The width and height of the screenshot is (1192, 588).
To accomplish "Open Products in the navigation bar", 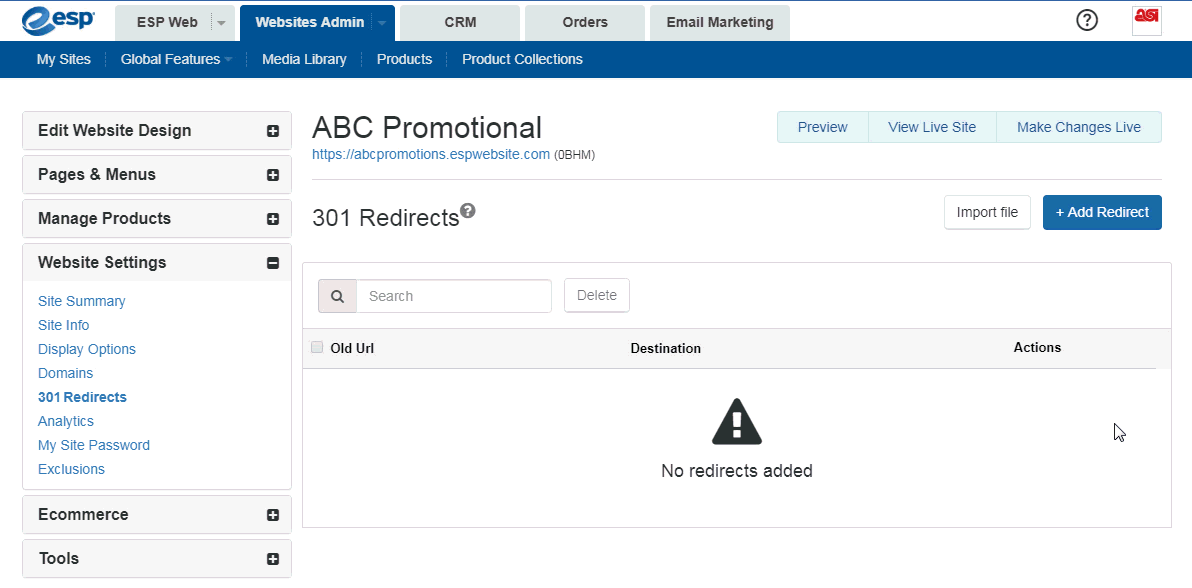I will (x=404, y=59).
